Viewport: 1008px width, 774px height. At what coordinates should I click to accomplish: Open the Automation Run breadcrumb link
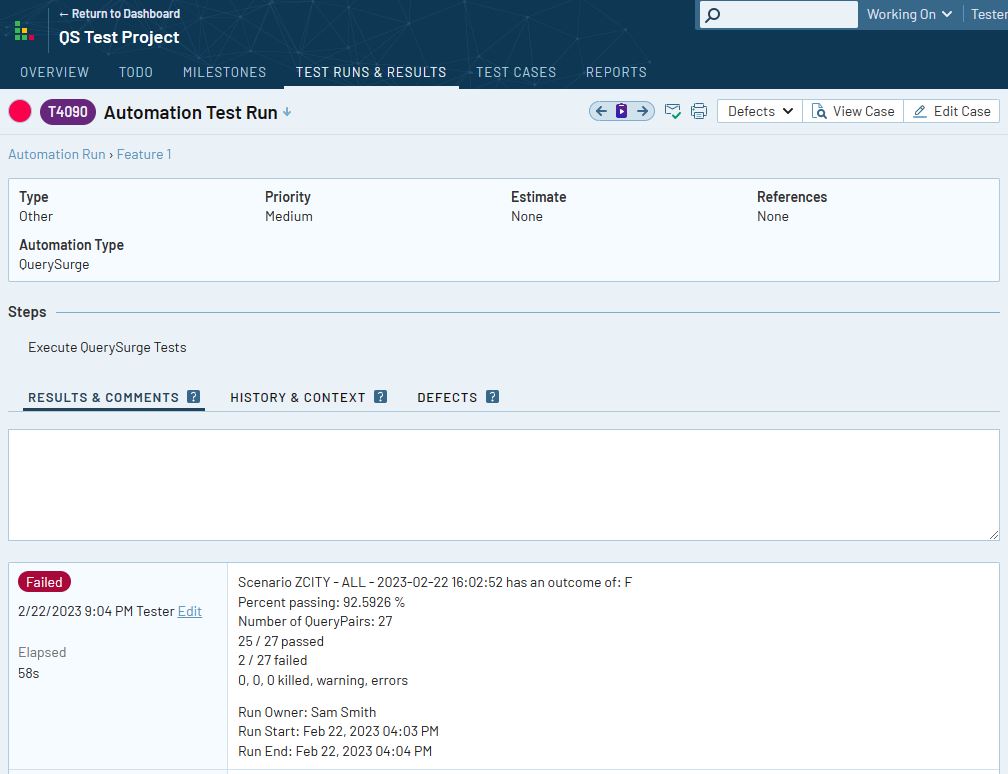click(x=57, y=154)
